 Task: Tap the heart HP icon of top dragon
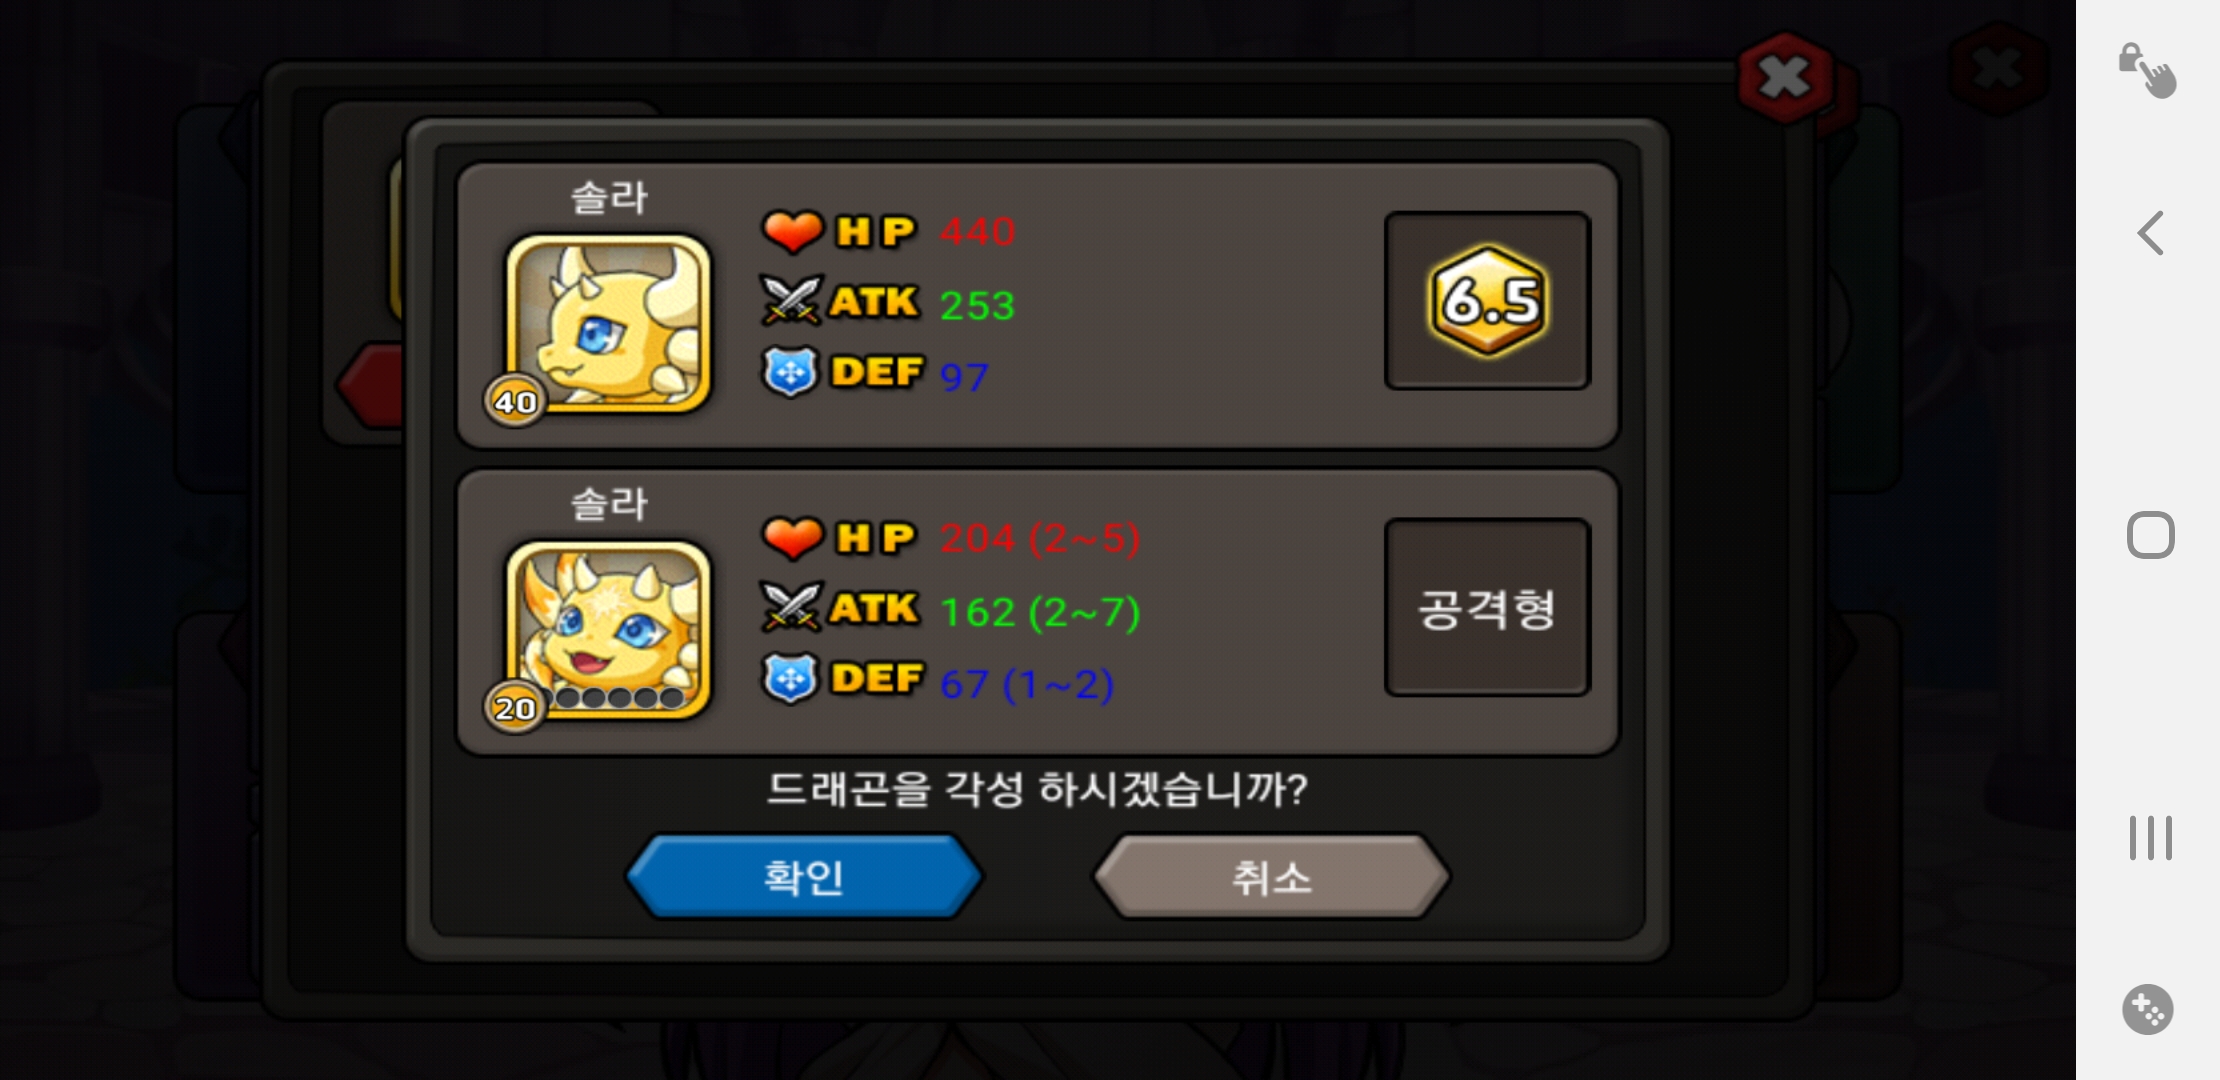(x=792, y=231)
